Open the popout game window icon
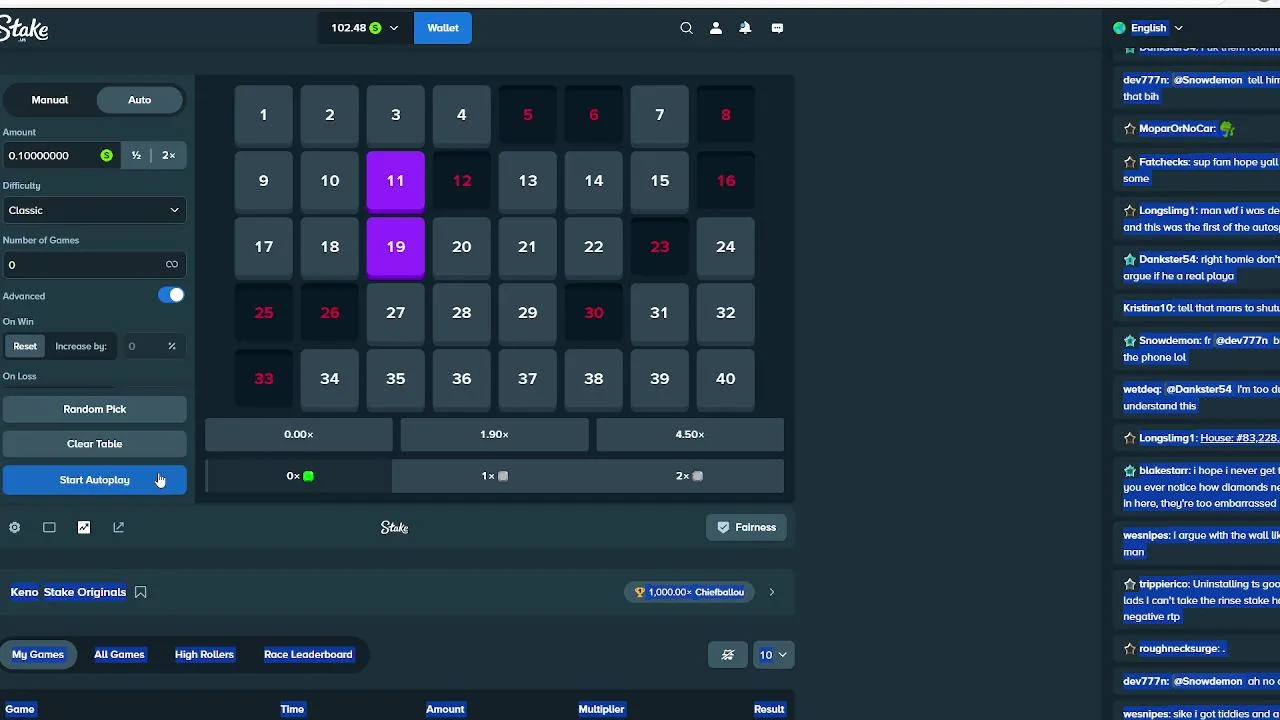The image size is (1280, 720). point(119,527)
